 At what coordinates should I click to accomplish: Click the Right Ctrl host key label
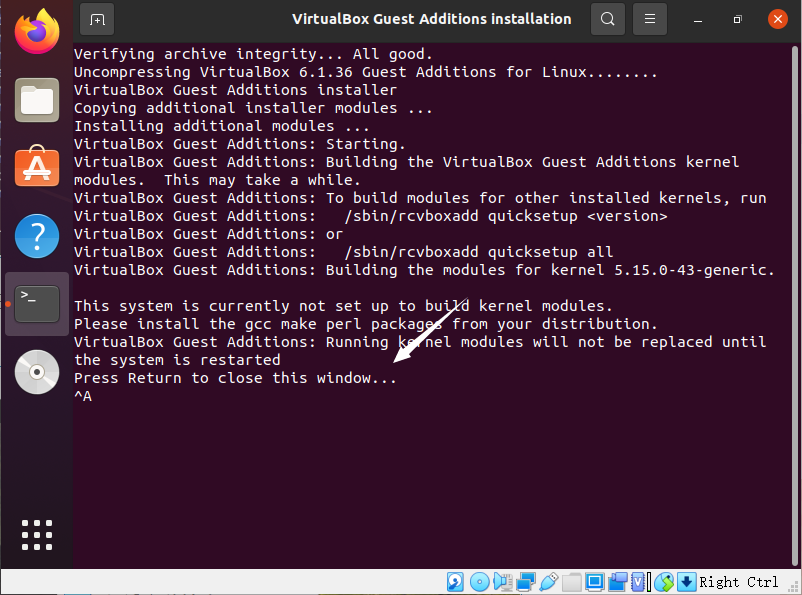tap(739, 582)
